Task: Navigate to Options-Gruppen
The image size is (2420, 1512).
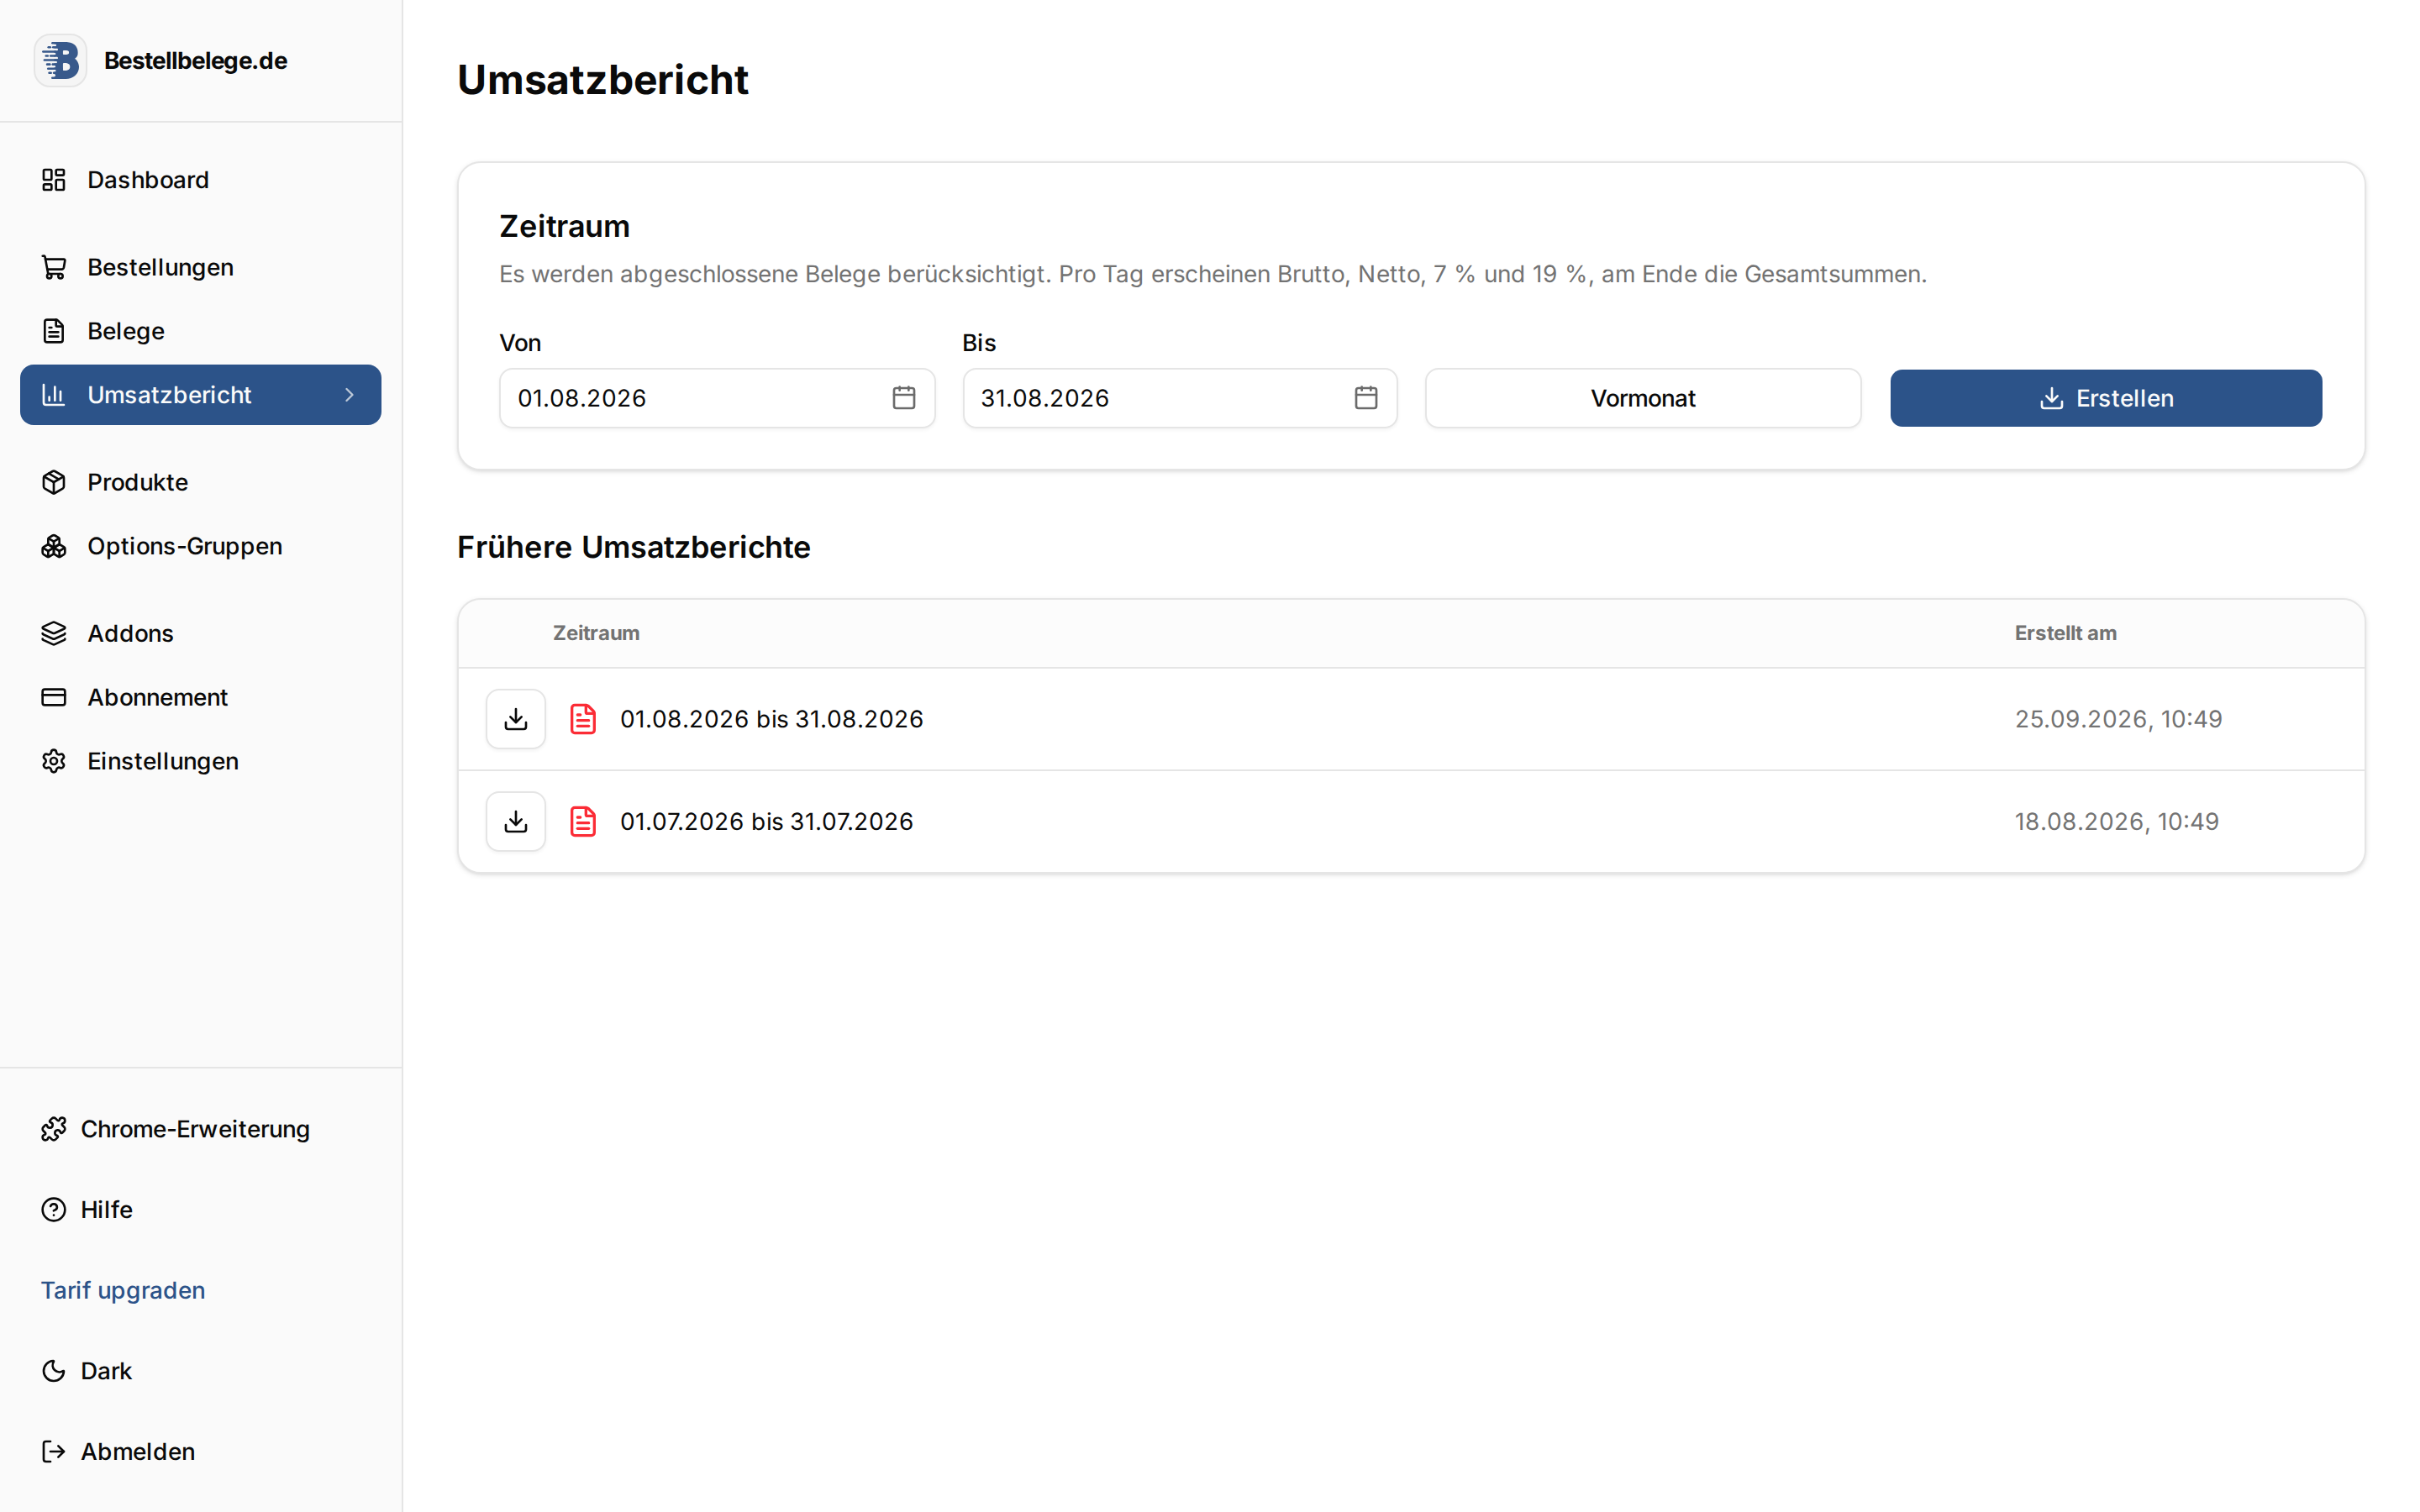Action: [x=201, y=546]
